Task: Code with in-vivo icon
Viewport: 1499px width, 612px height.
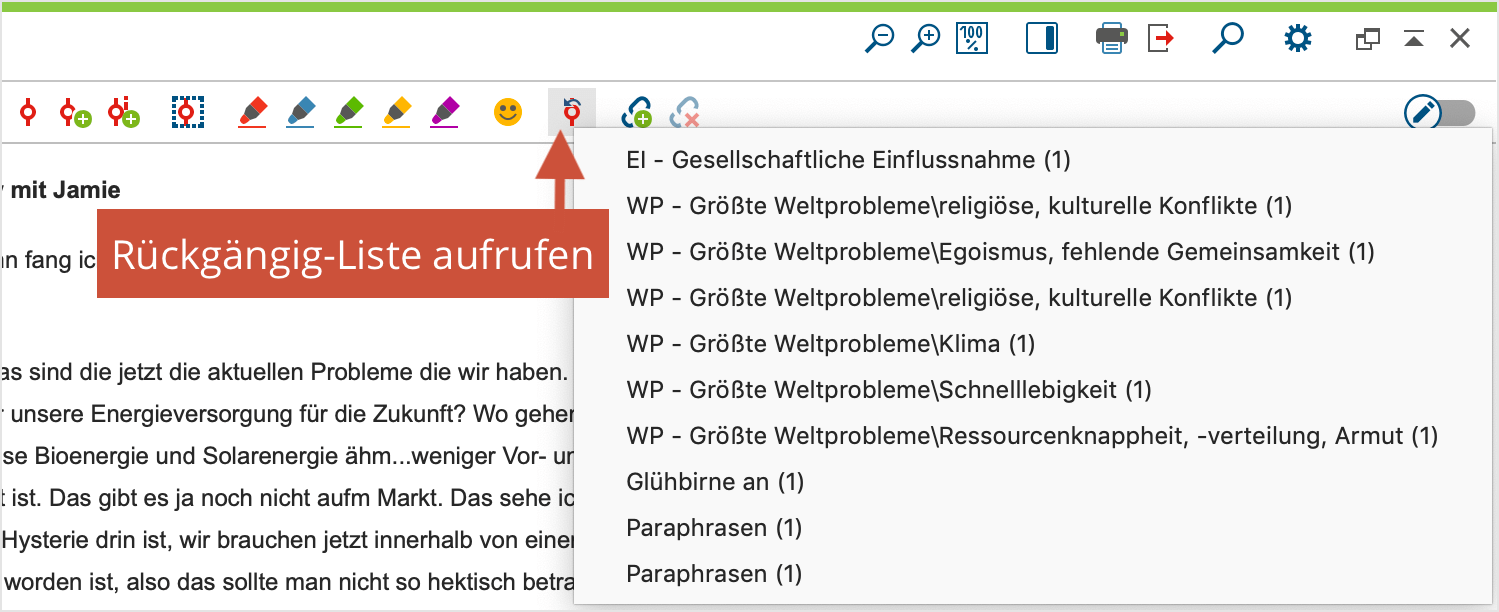Action: tap(124, 112)
